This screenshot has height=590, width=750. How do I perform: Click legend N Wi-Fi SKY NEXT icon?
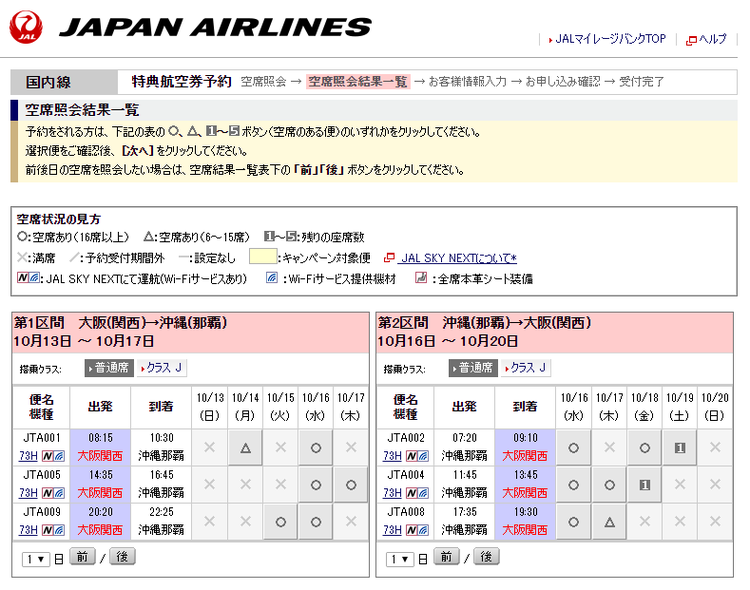point(28,278)
